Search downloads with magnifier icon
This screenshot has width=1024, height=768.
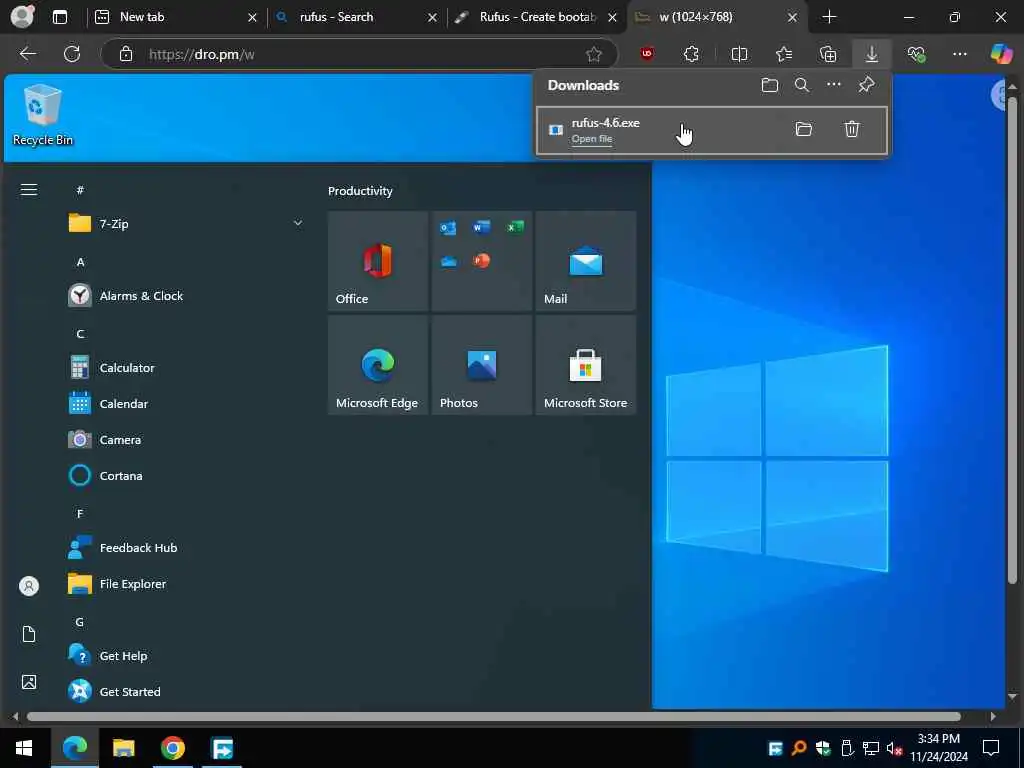point(802,85)
